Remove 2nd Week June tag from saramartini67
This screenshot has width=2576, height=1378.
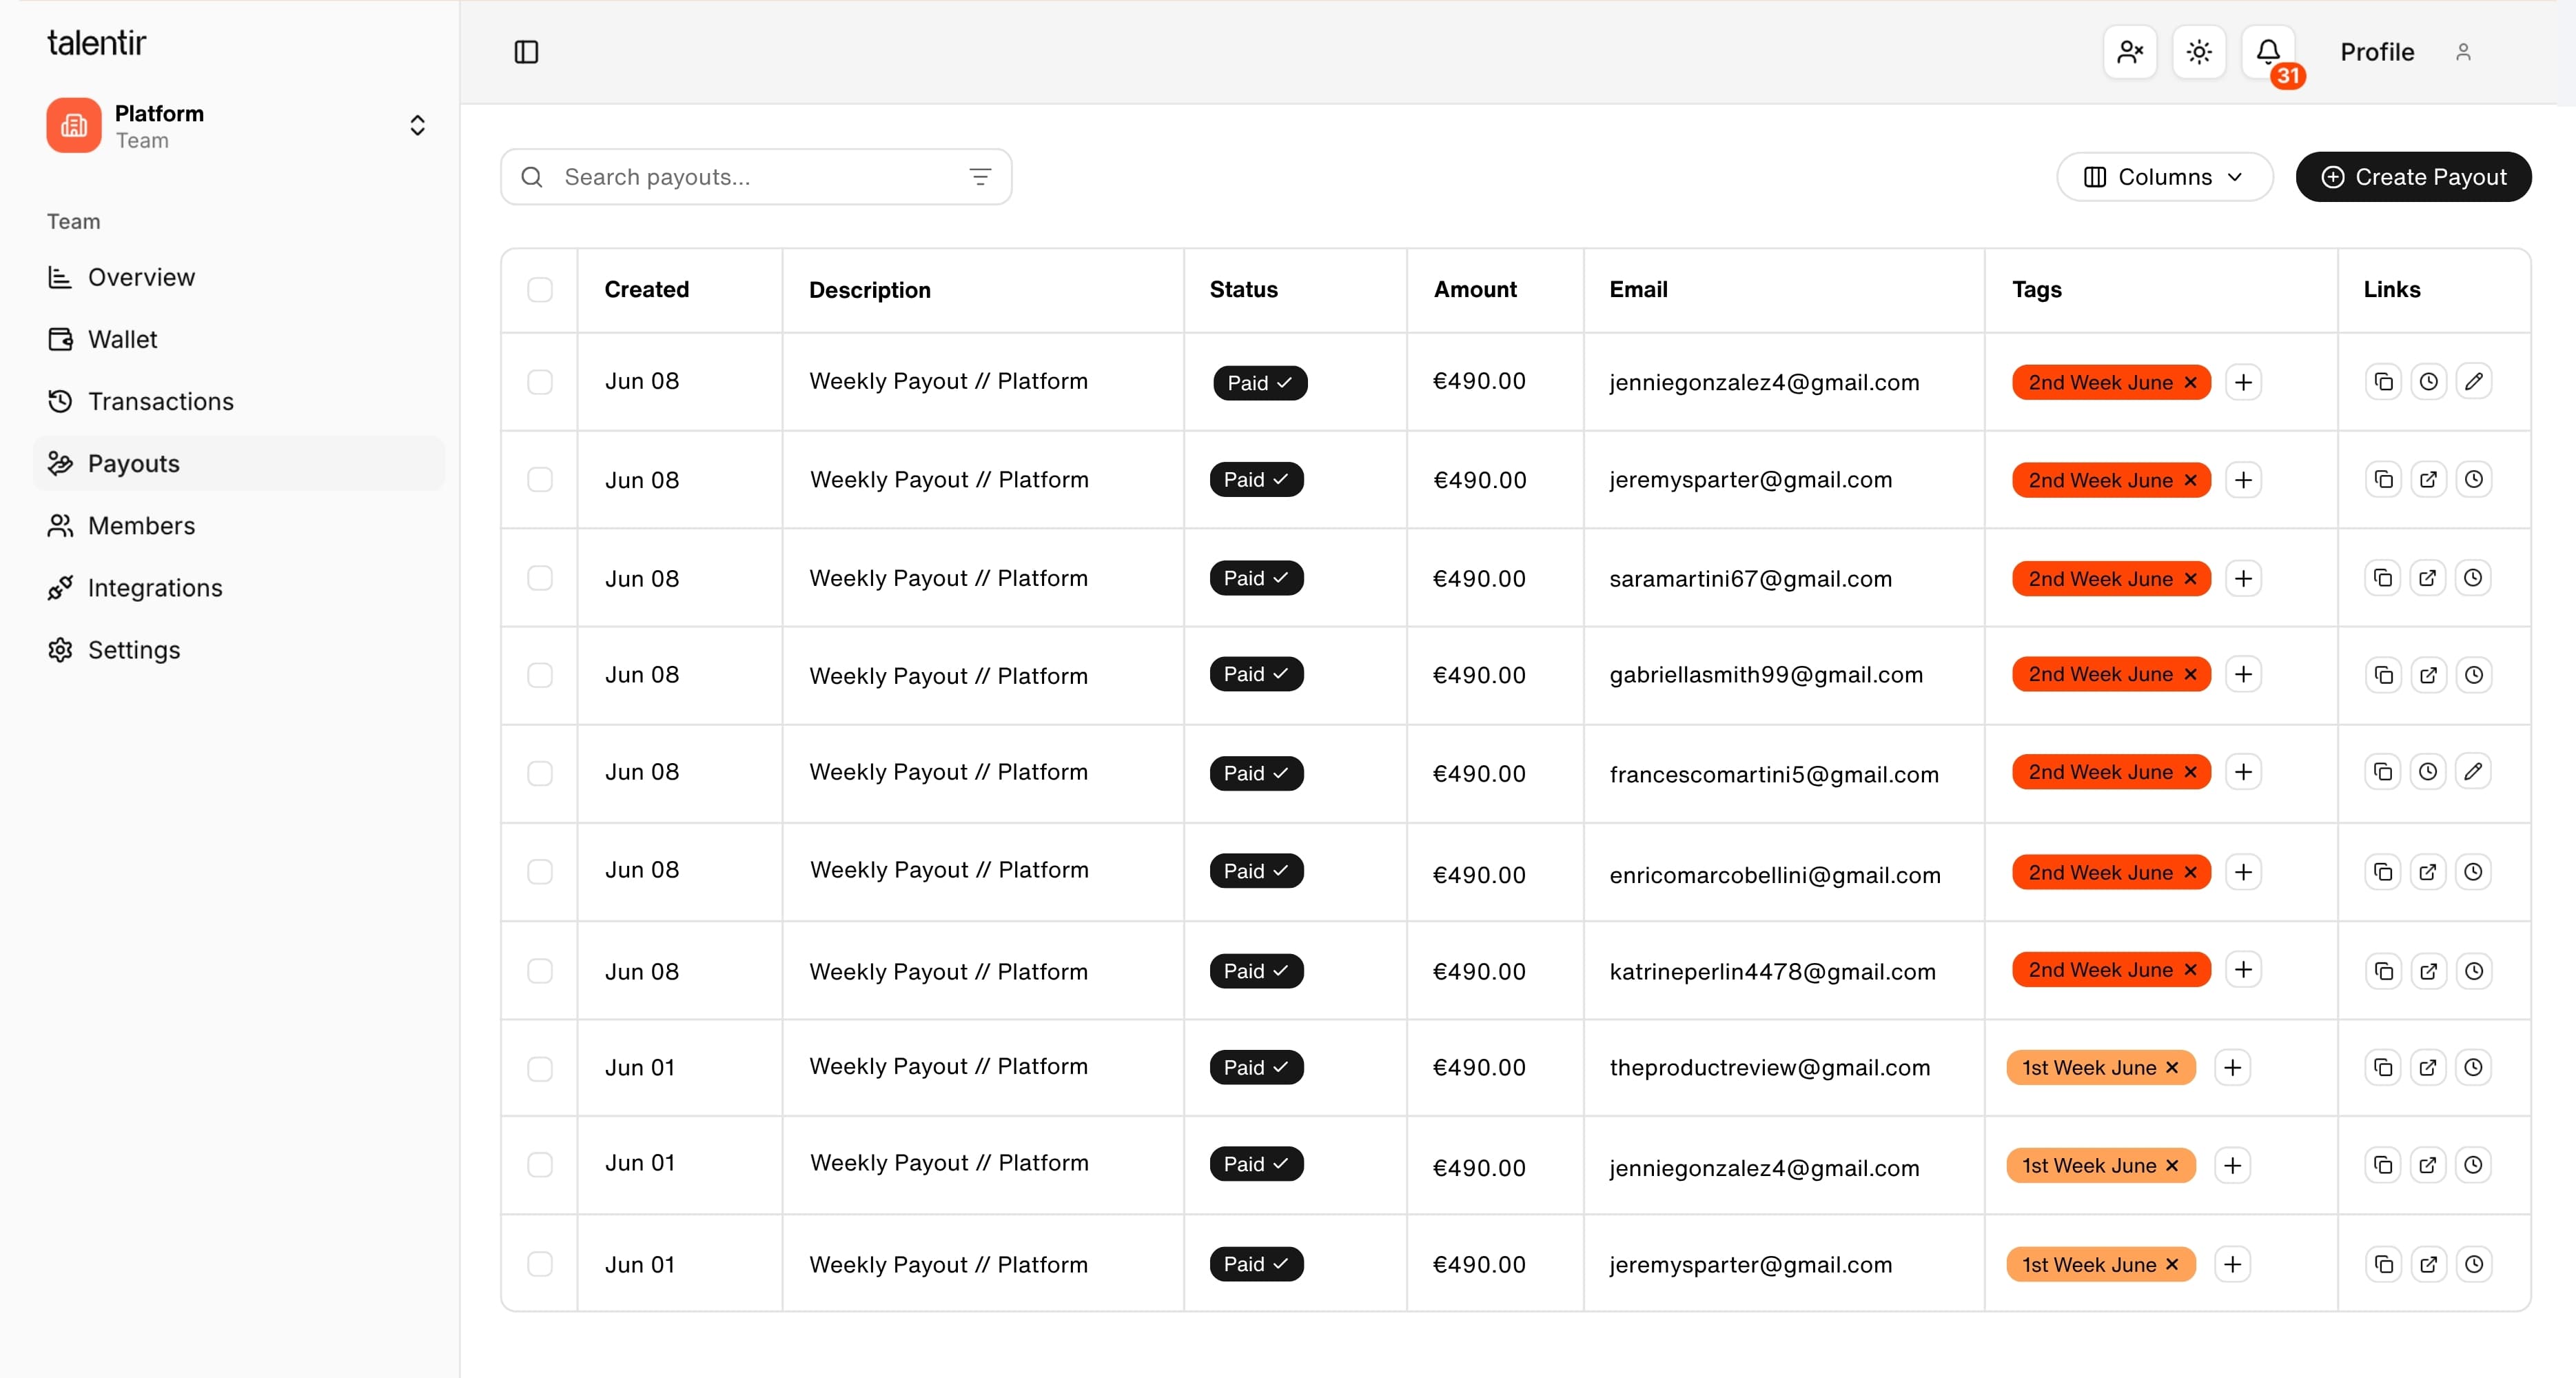[2191, 579]
